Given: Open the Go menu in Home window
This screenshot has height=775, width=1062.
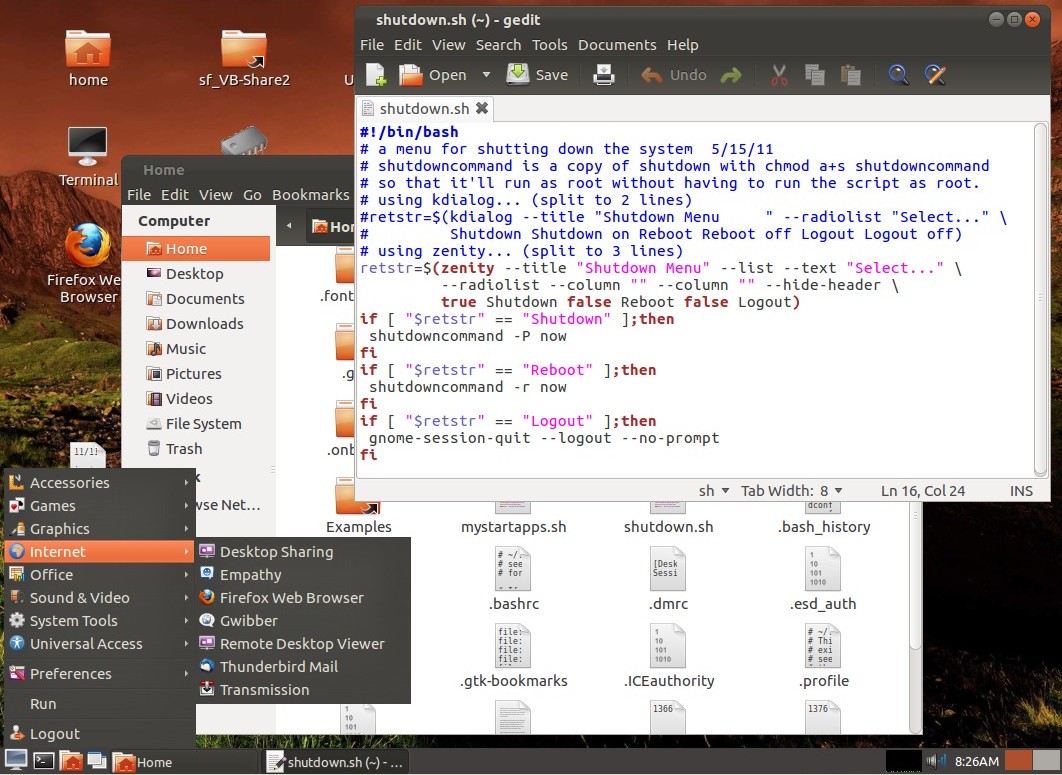Looking at the screenshot, I should 252,194.
